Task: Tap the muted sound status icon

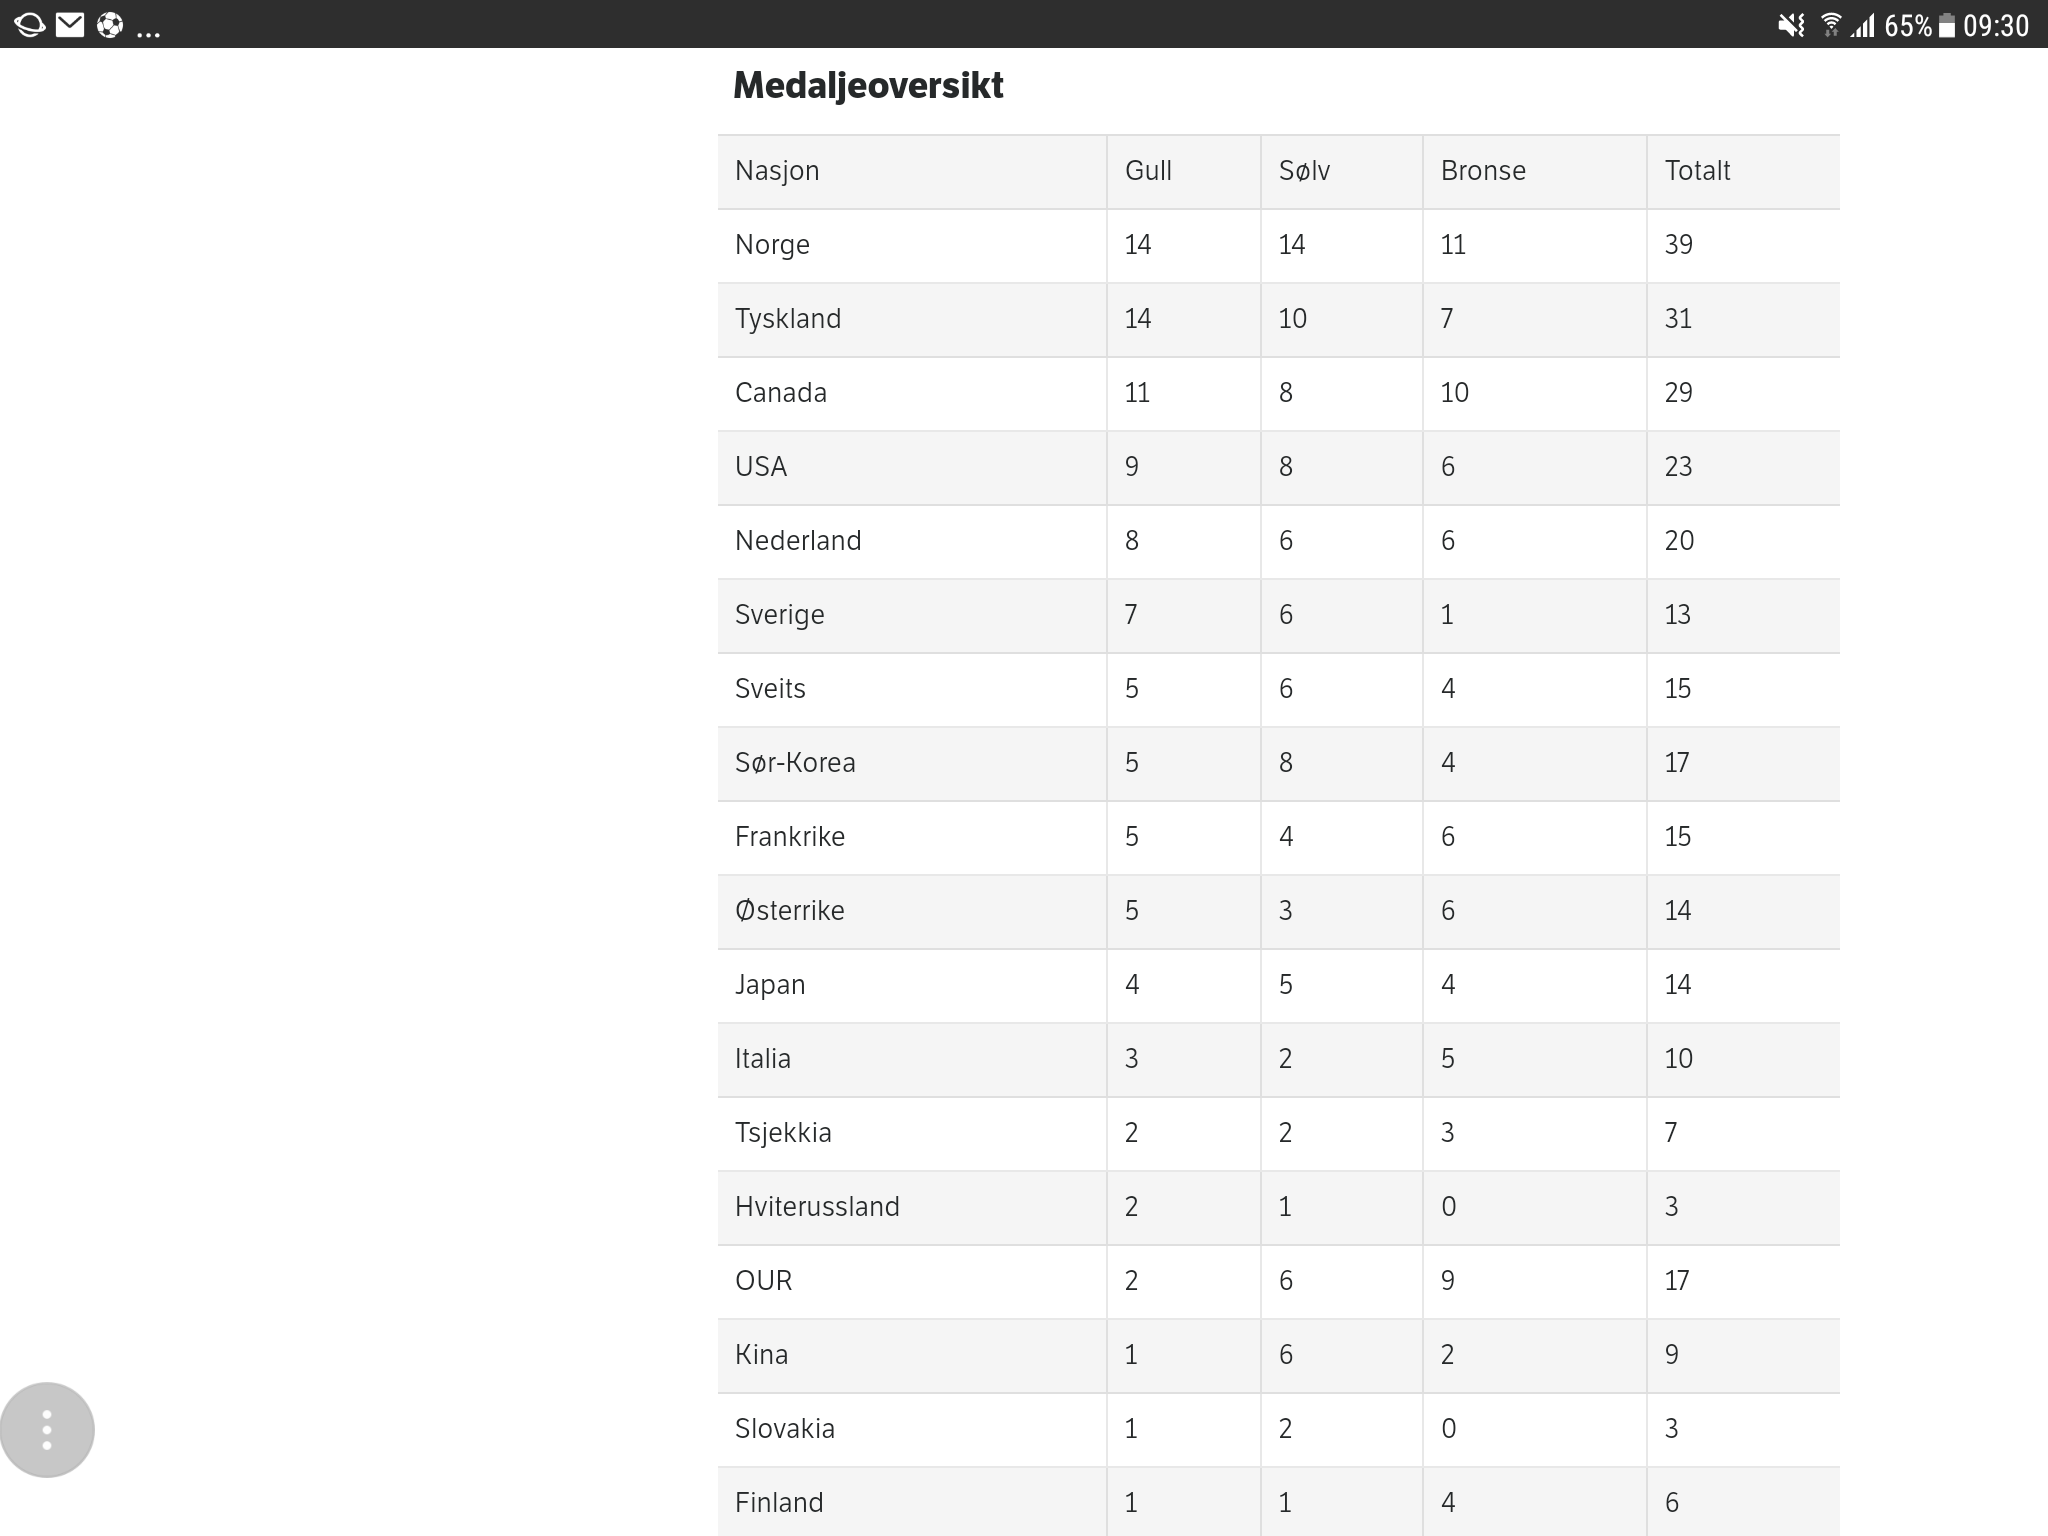Action: pos(1791,25)
